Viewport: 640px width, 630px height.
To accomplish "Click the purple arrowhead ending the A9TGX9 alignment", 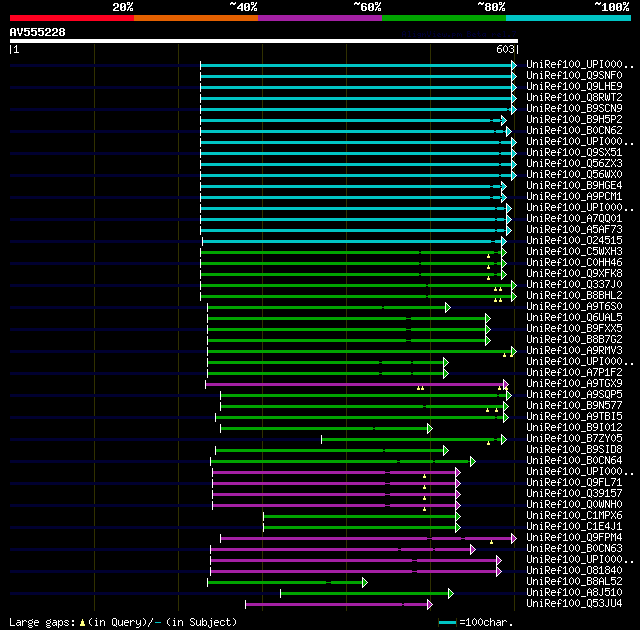I will [x=506, y=384].
